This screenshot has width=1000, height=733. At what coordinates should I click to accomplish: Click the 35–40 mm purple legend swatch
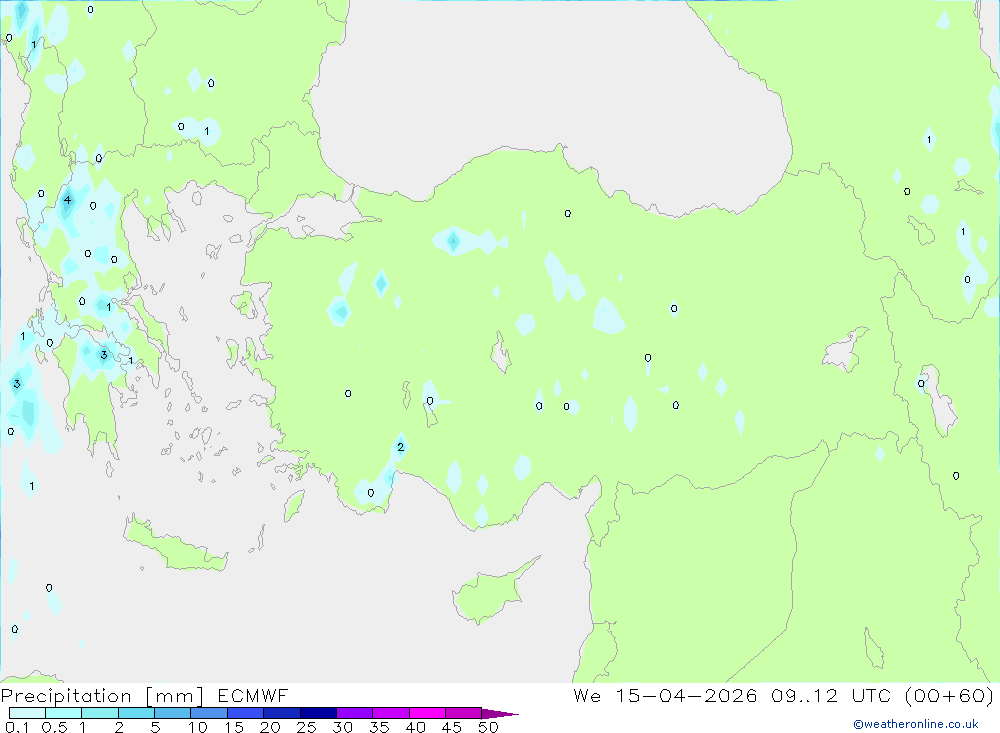tap(390, 713)
